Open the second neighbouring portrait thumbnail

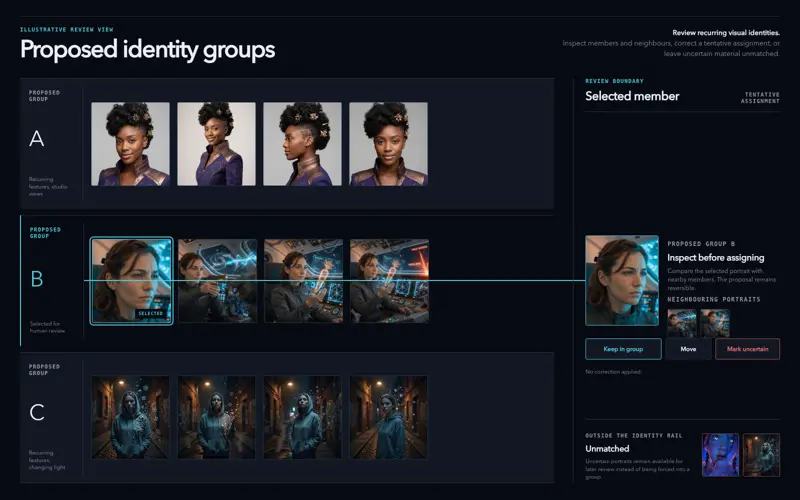pos(715,323)
